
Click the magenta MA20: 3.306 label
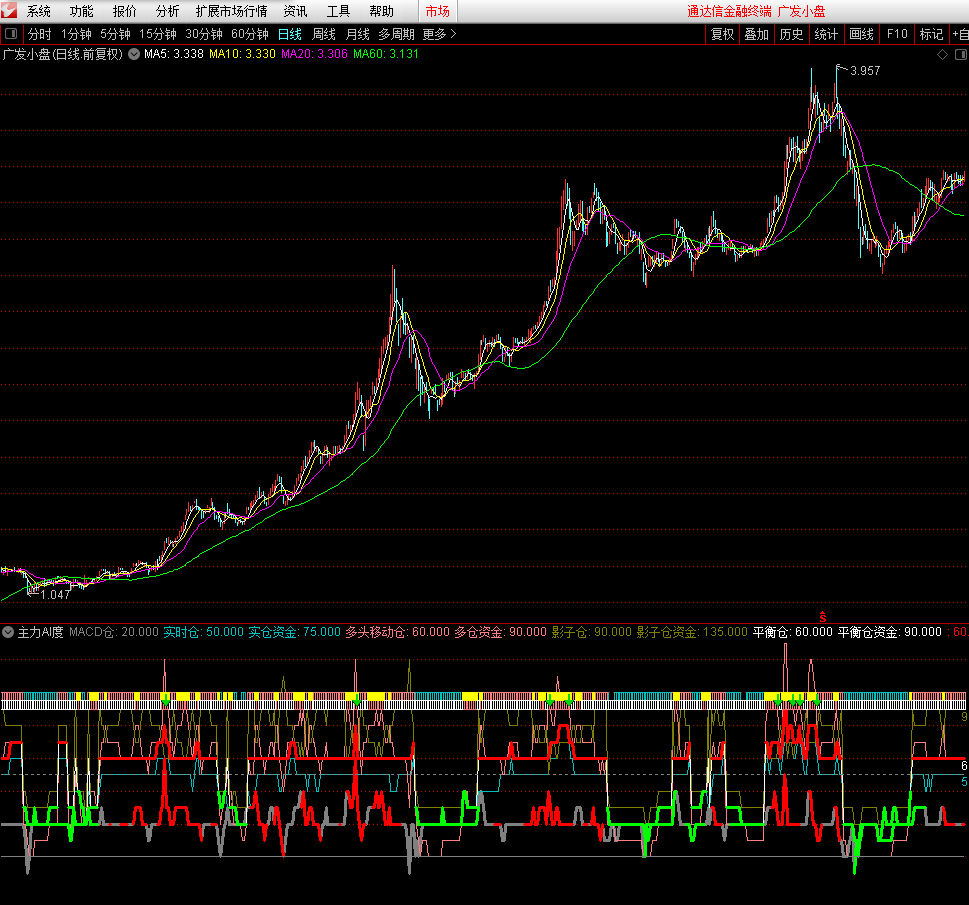coord(315,54)
